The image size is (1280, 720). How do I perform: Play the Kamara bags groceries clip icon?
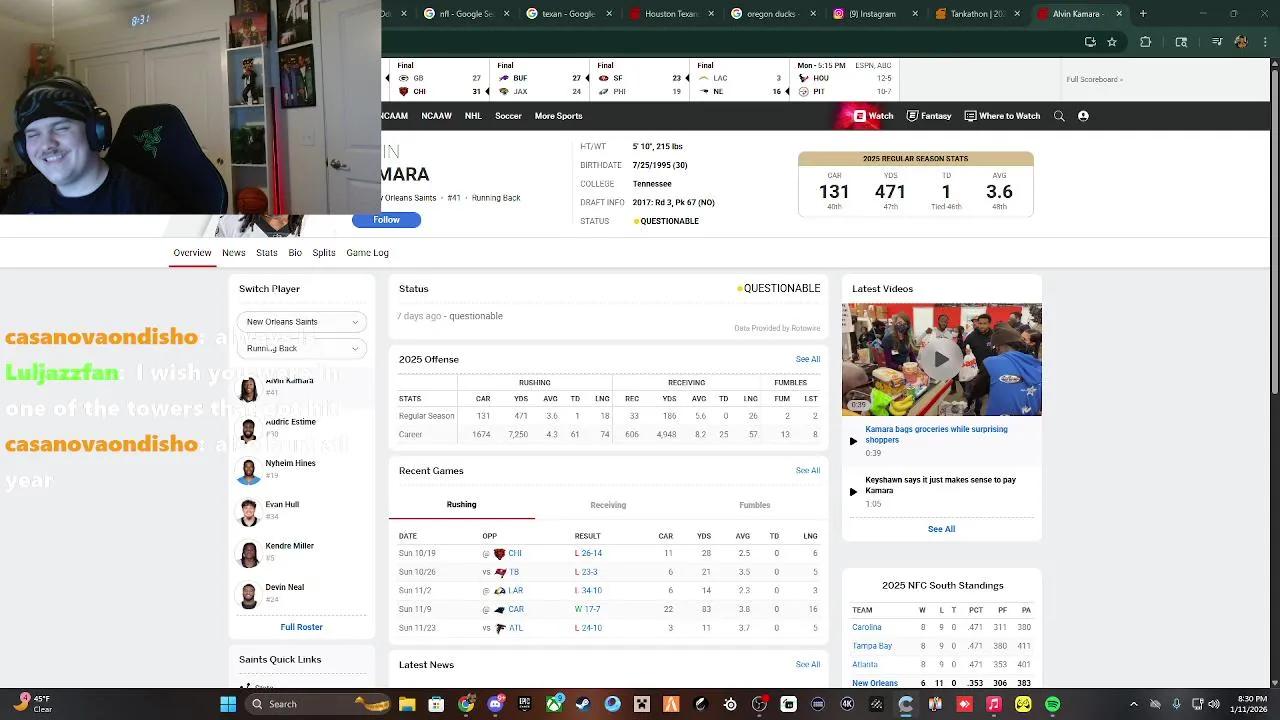(853, 441)
